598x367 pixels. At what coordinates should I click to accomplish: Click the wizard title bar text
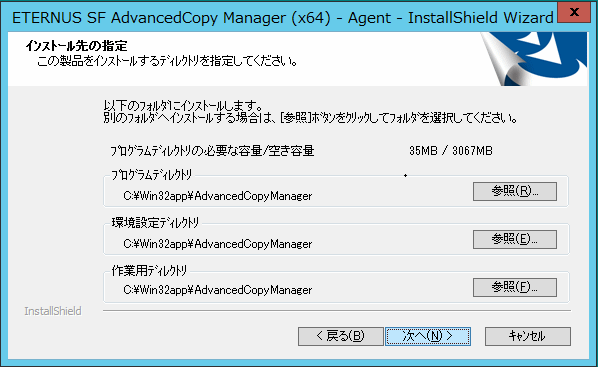[283, 18]
